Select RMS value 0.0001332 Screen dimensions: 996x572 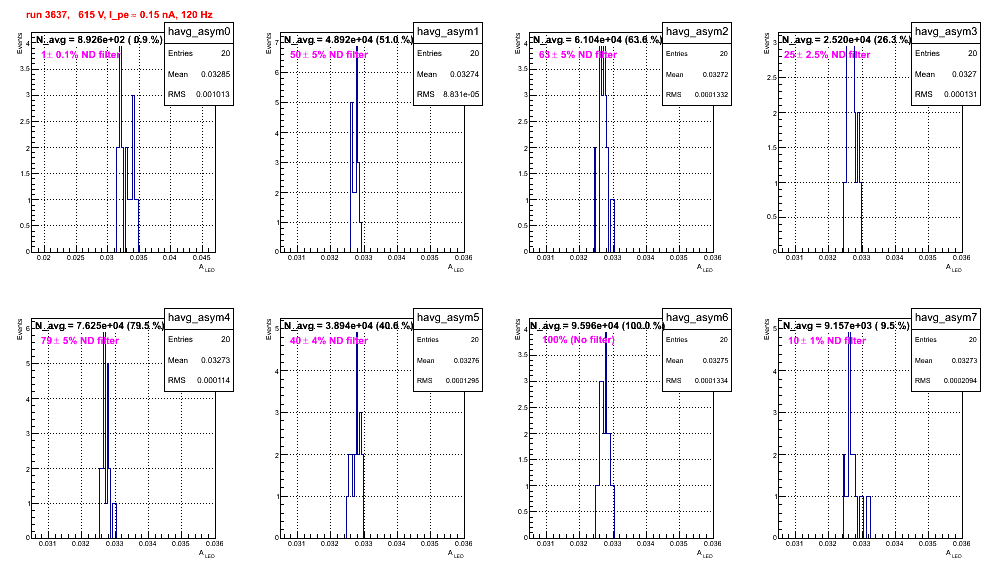click(712, 95)
